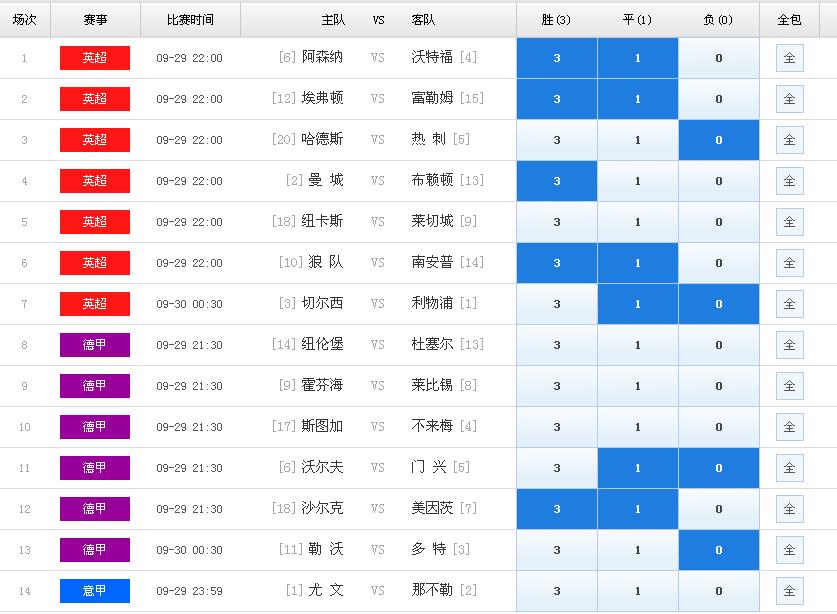This screenshot has height=614, width=837.
Task: Select all outcomes (全) for match 3
Action: point(789,140)
